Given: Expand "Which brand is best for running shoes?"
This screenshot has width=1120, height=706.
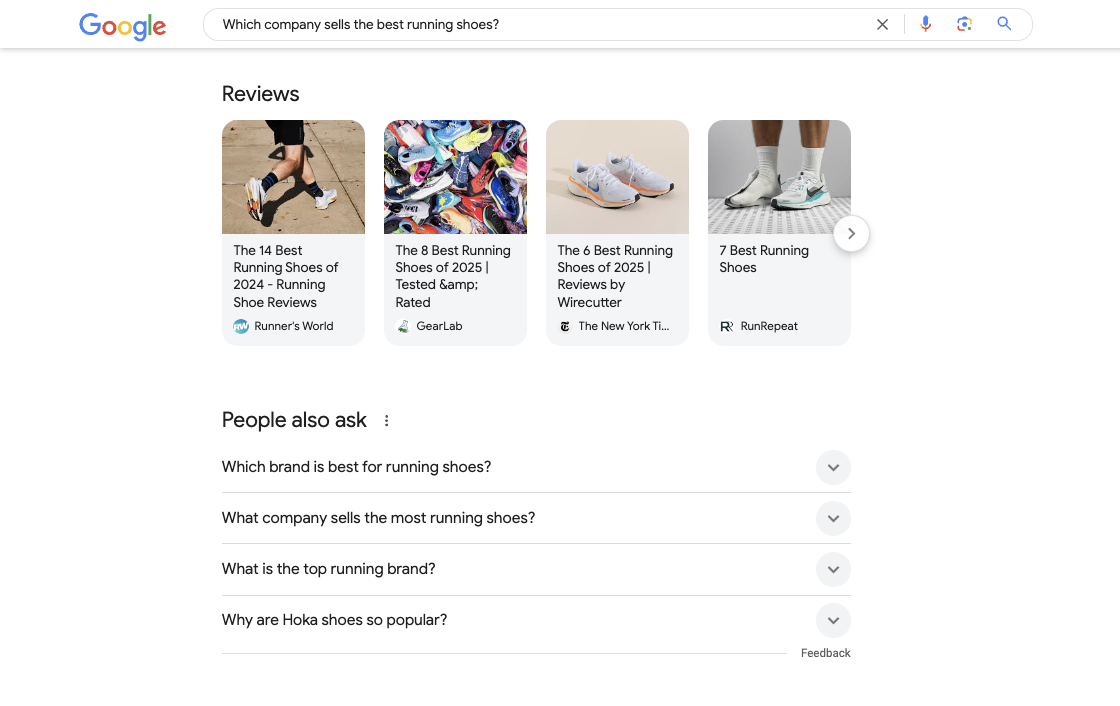Looking at the screenshot, I should pyautogui.click(x=833, y=467).
